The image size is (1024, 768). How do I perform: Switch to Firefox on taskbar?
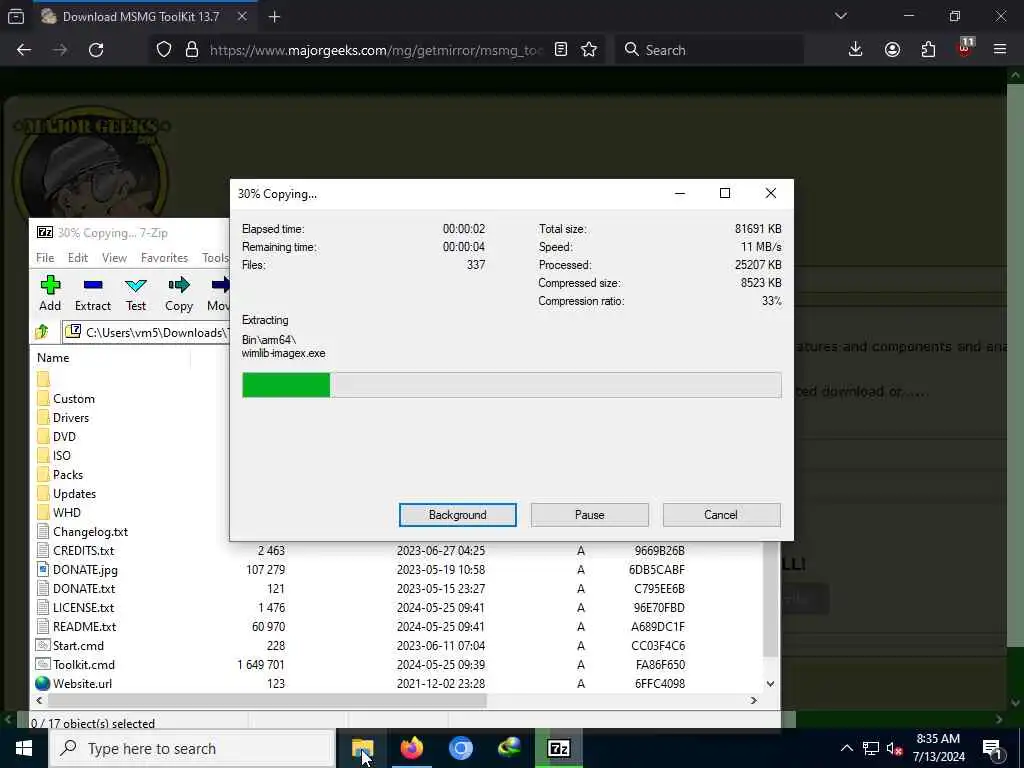[411, 748]
